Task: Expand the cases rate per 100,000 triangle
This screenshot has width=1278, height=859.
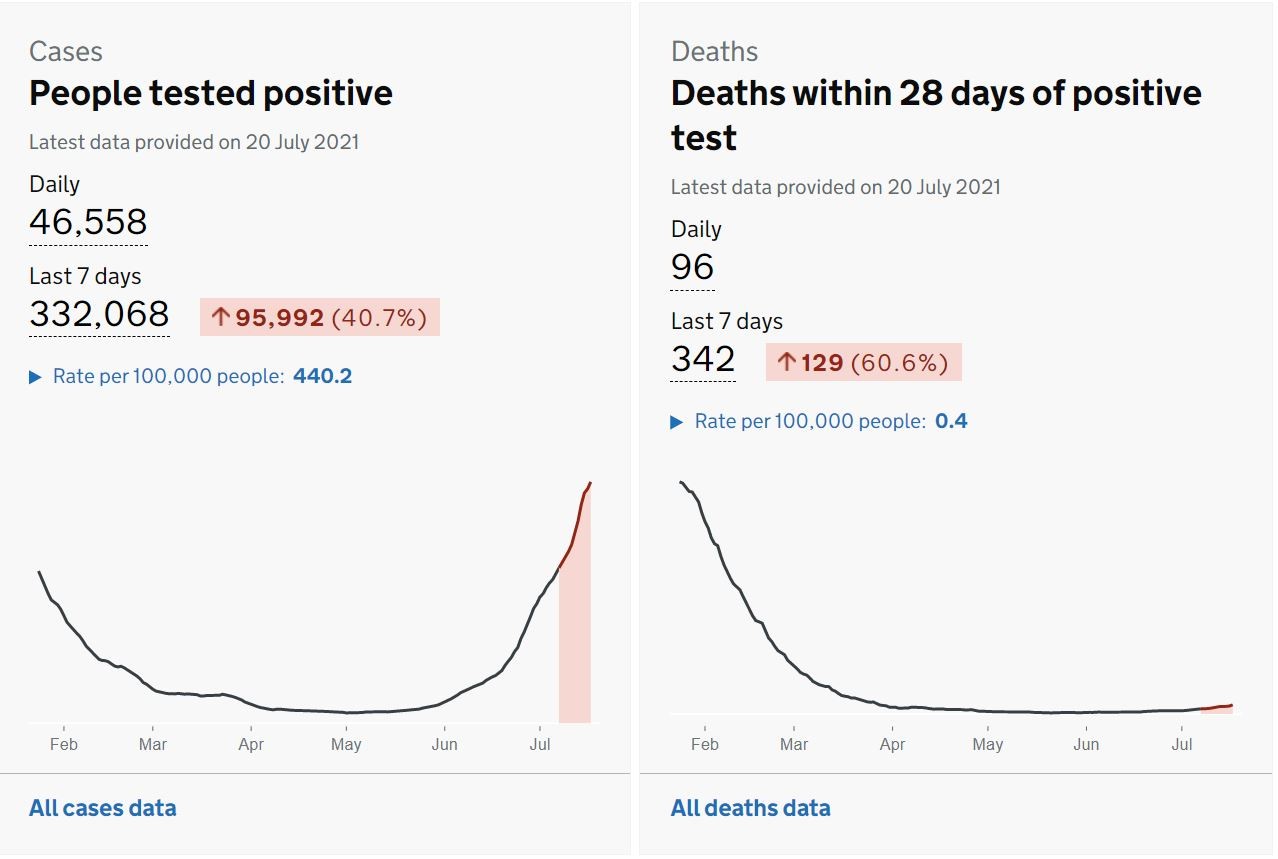Action: (x=36, y=377)
